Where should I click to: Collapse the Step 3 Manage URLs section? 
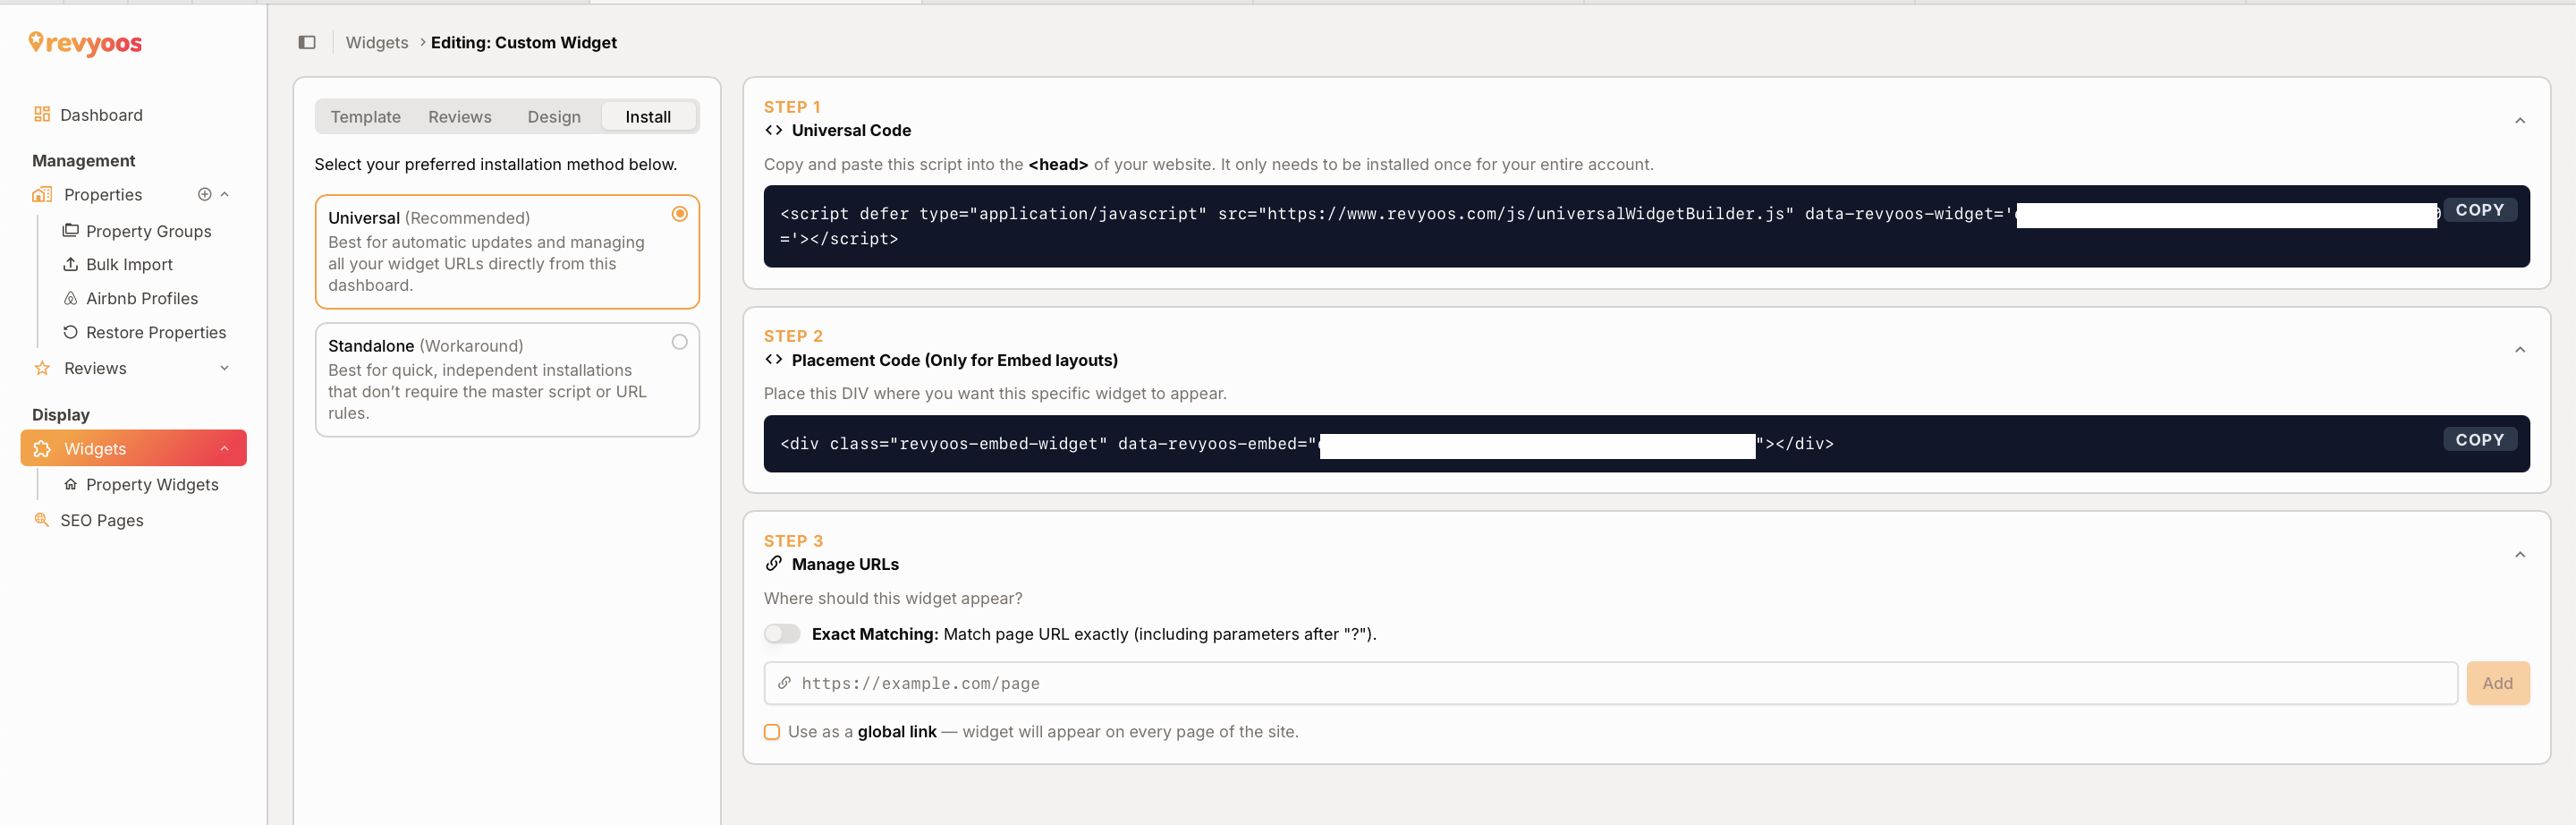coord(2520,555)
